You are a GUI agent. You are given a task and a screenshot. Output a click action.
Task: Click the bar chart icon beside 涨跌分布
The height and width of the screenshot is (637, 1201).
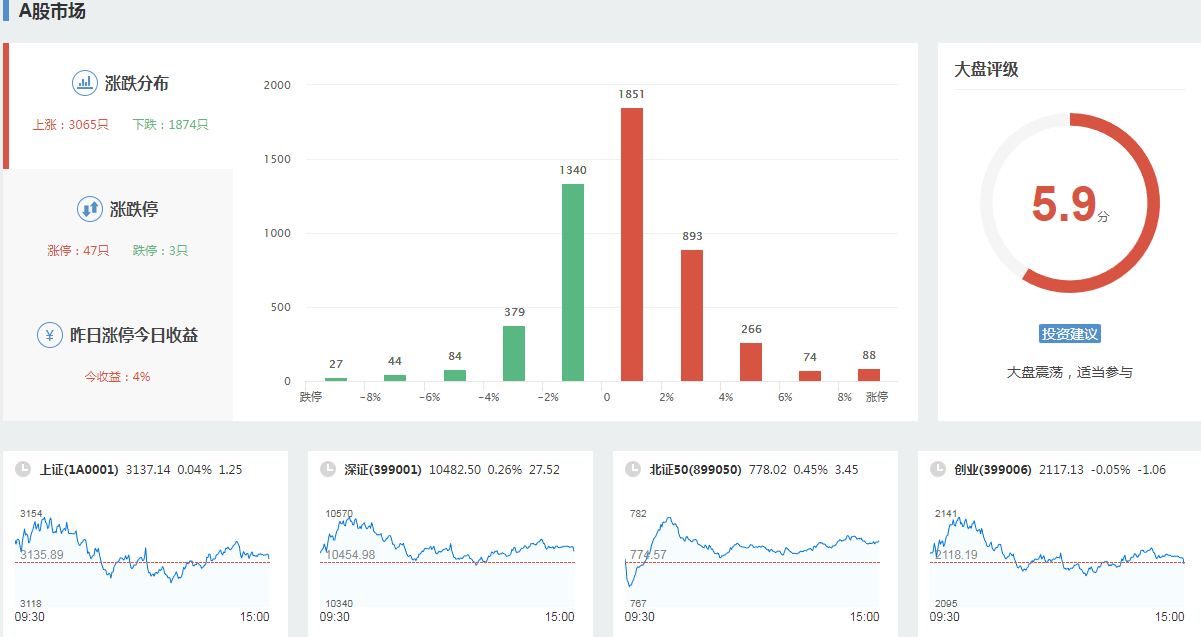pos(85,83)
